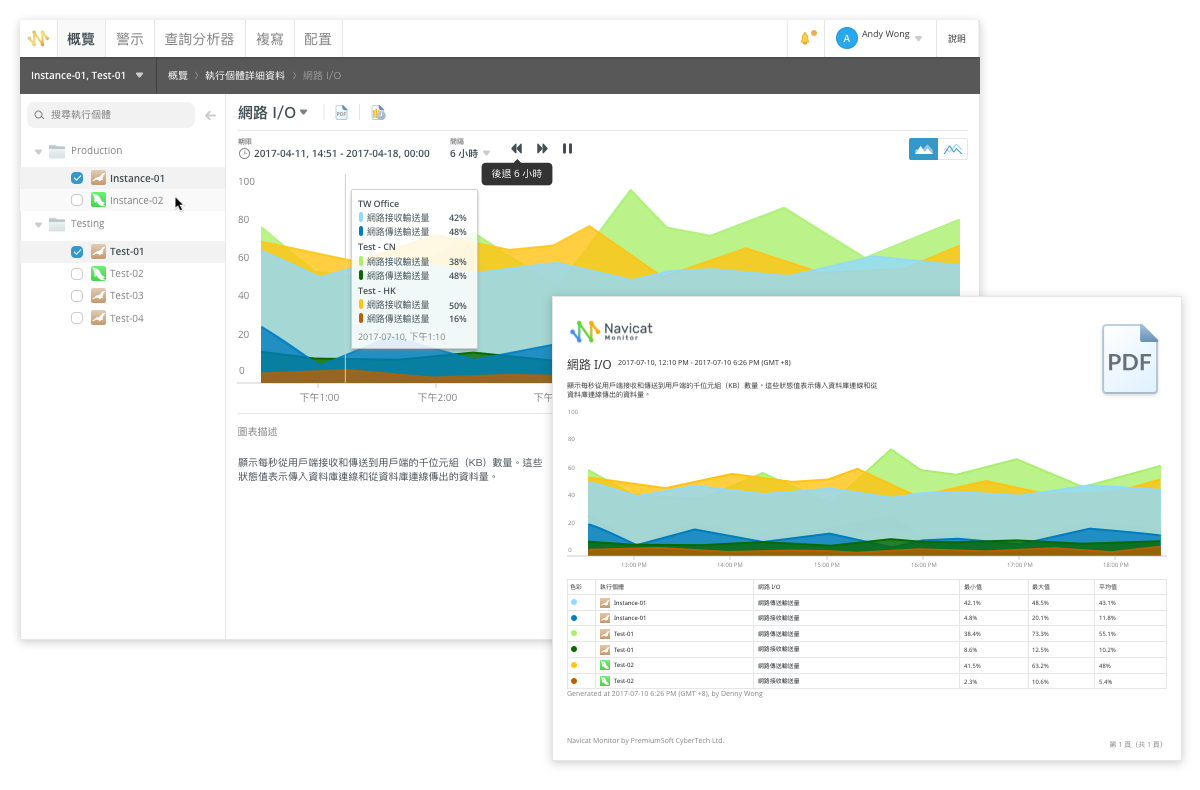Pause the live chart updates
1200x790 pixels.
click(x=567, y=149)
